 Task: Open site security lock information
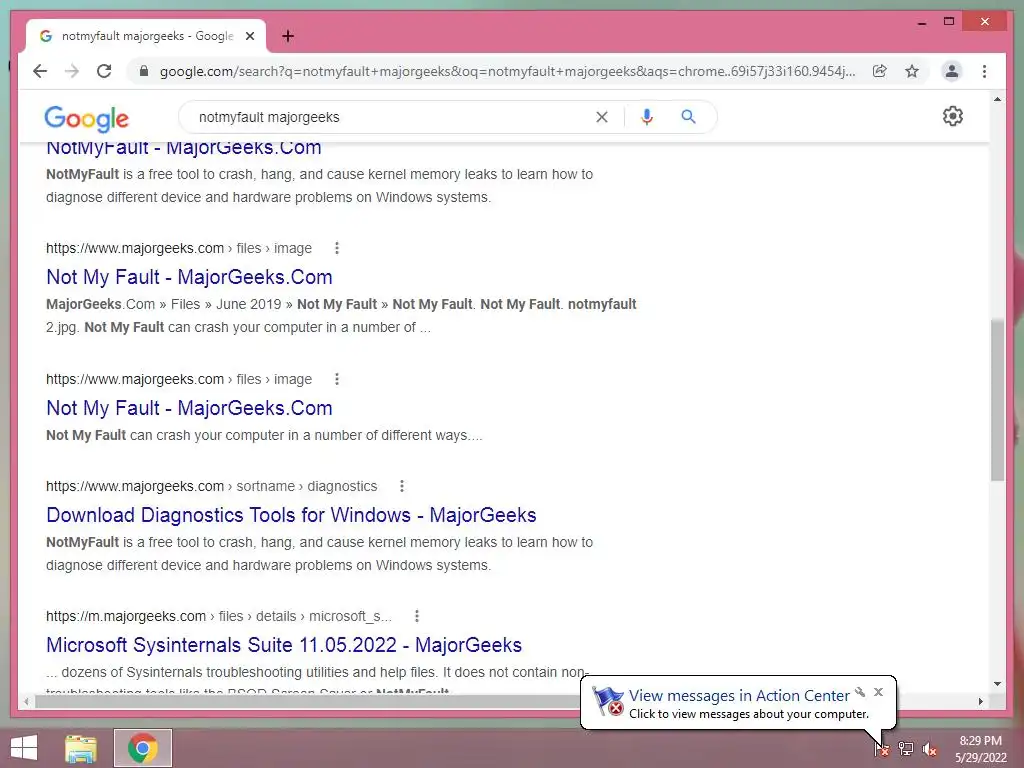click(144, 71)
